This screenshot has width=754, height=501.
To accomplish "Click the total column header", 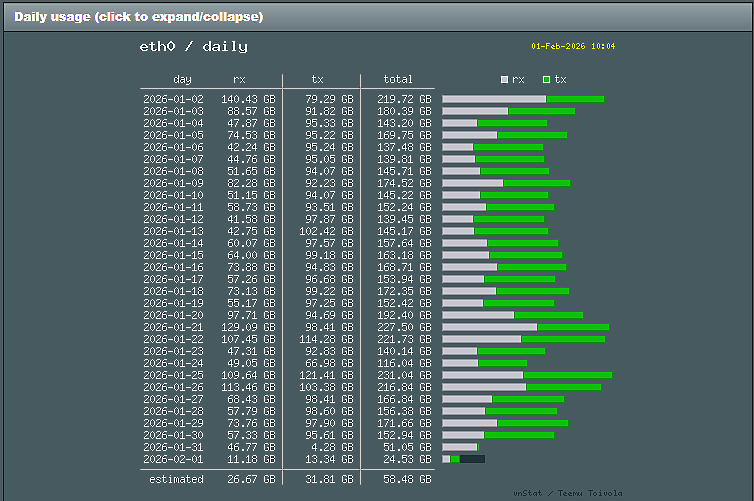I will point(398,79).
